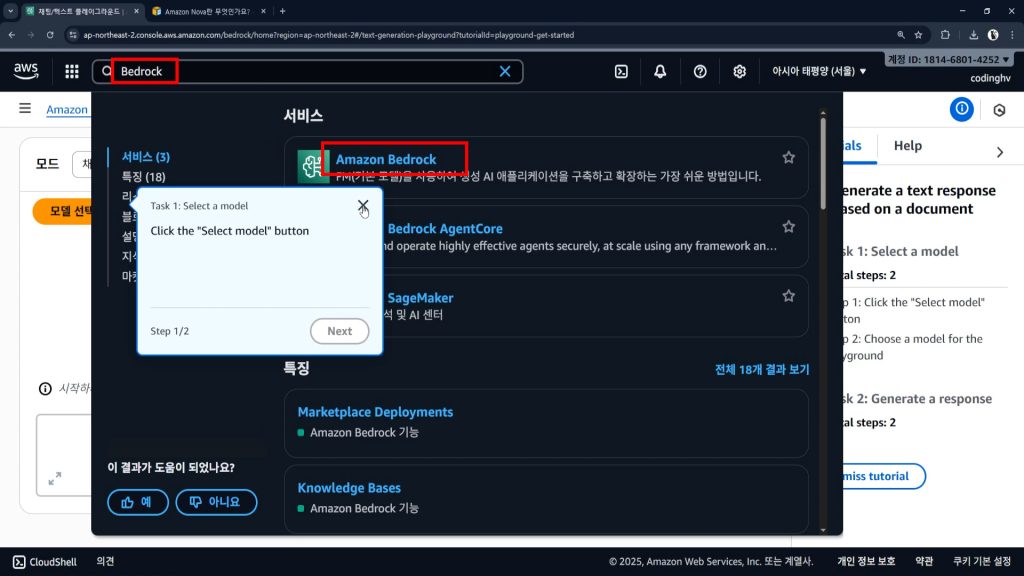Open the SageMaker service result

[x=420, y=298]
